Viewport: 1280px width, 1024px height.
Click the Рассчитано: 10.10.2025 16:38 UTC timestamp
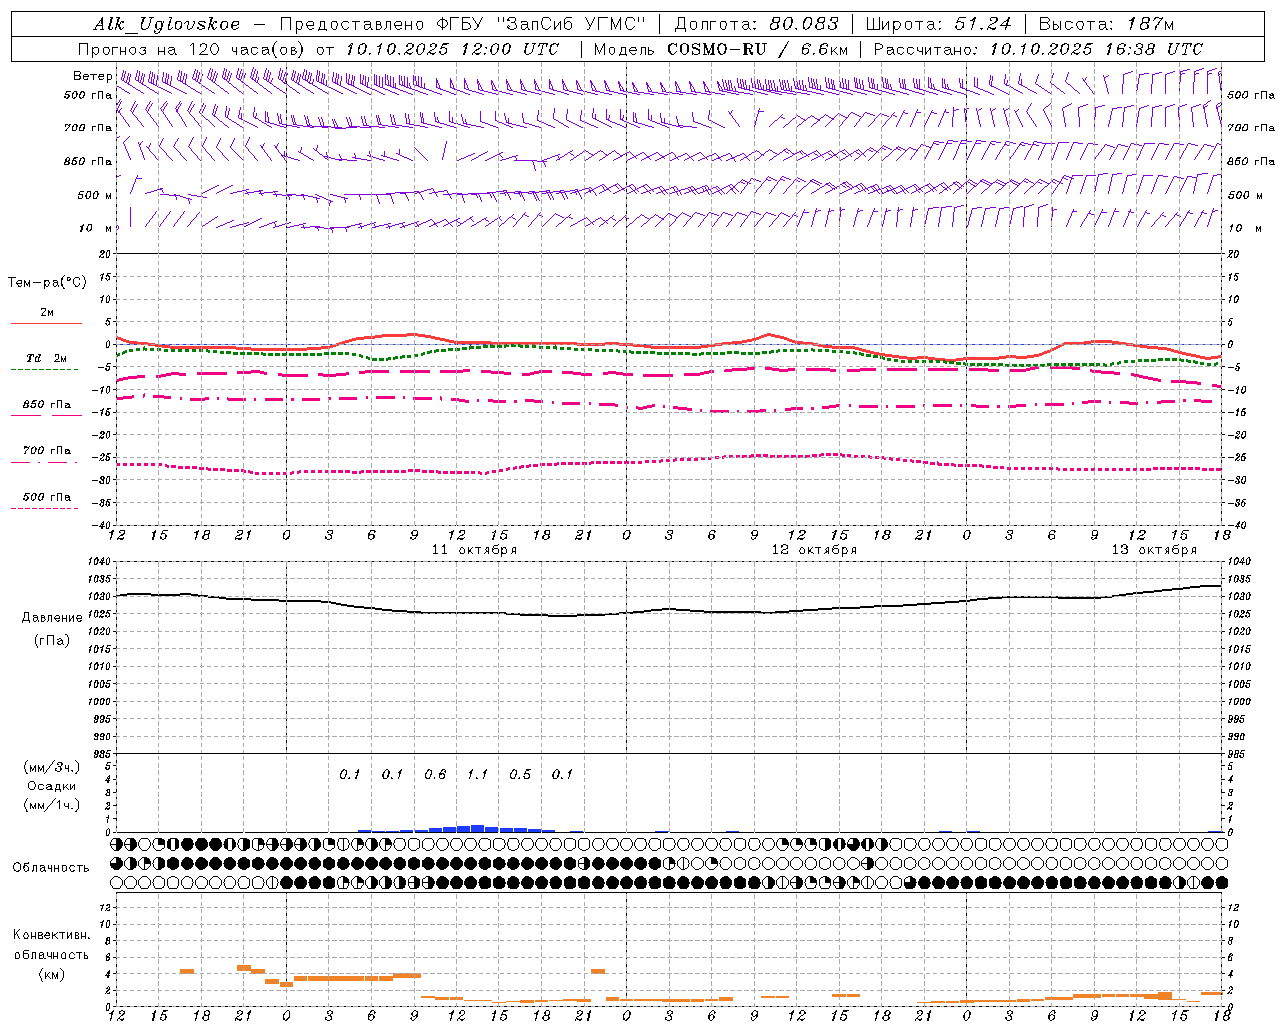1038,49
